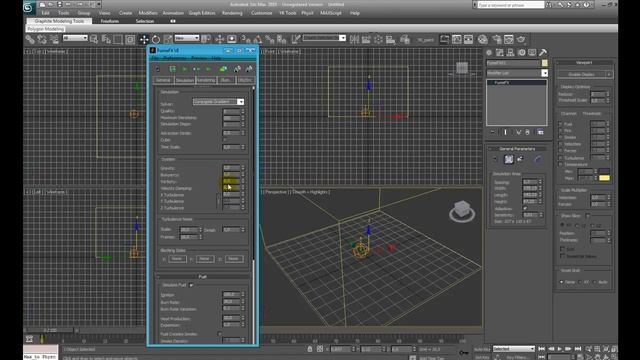Switch to FumeFX Rendering tab
Screen dimensions: 640x360
(x=206, y=80)
